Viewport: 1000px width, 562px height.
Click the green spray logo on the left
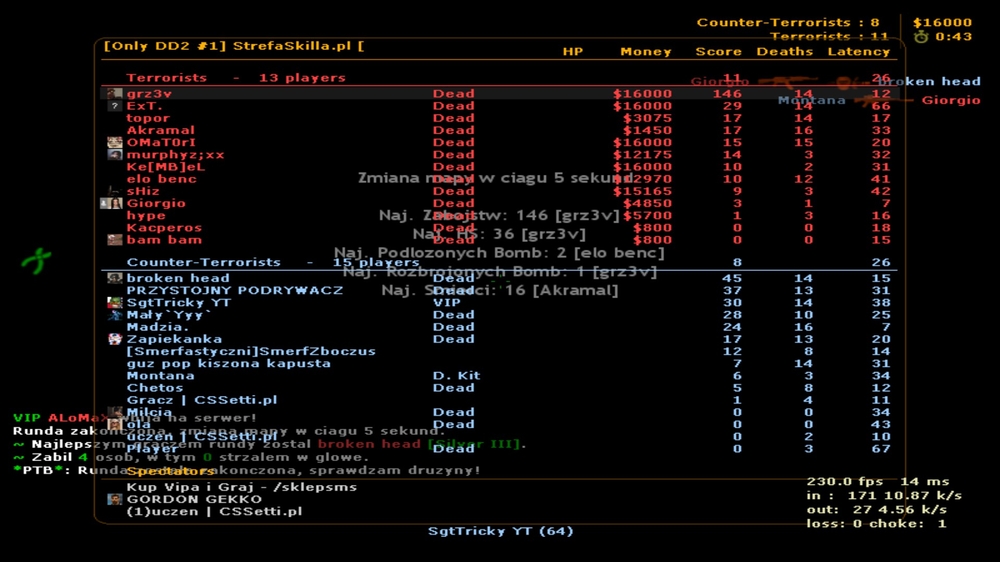(36, 260)
